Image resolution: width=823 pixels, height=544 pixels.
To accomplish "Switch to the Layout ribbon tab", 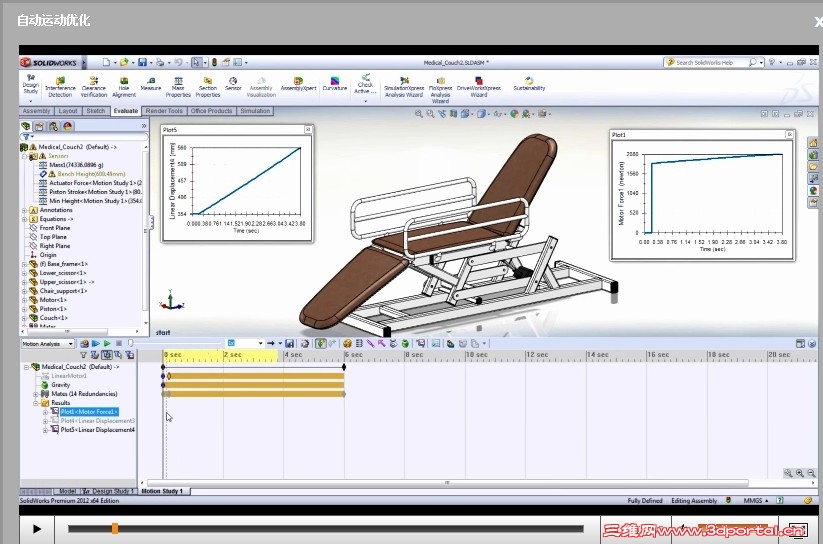I will pyautogui.click(x=68, y=111).
